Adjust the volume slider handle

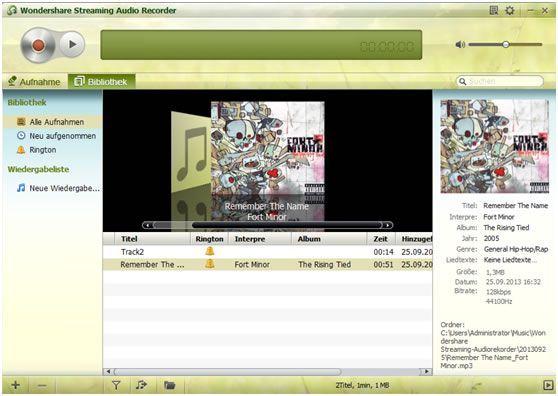point(505,44)
